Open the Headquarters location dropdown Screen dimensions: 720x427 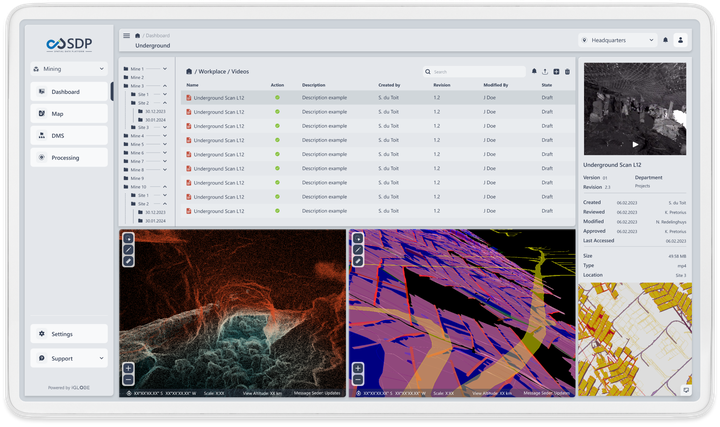[x=618, y=40]
